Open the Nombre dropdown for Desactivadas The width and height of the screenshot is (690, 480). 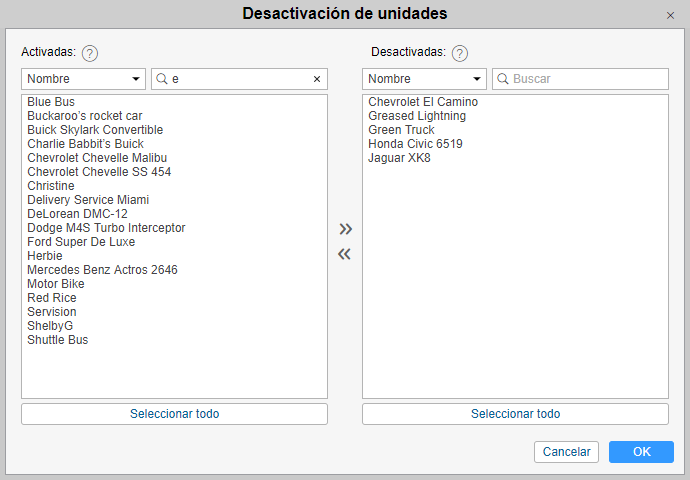point(425,79)
